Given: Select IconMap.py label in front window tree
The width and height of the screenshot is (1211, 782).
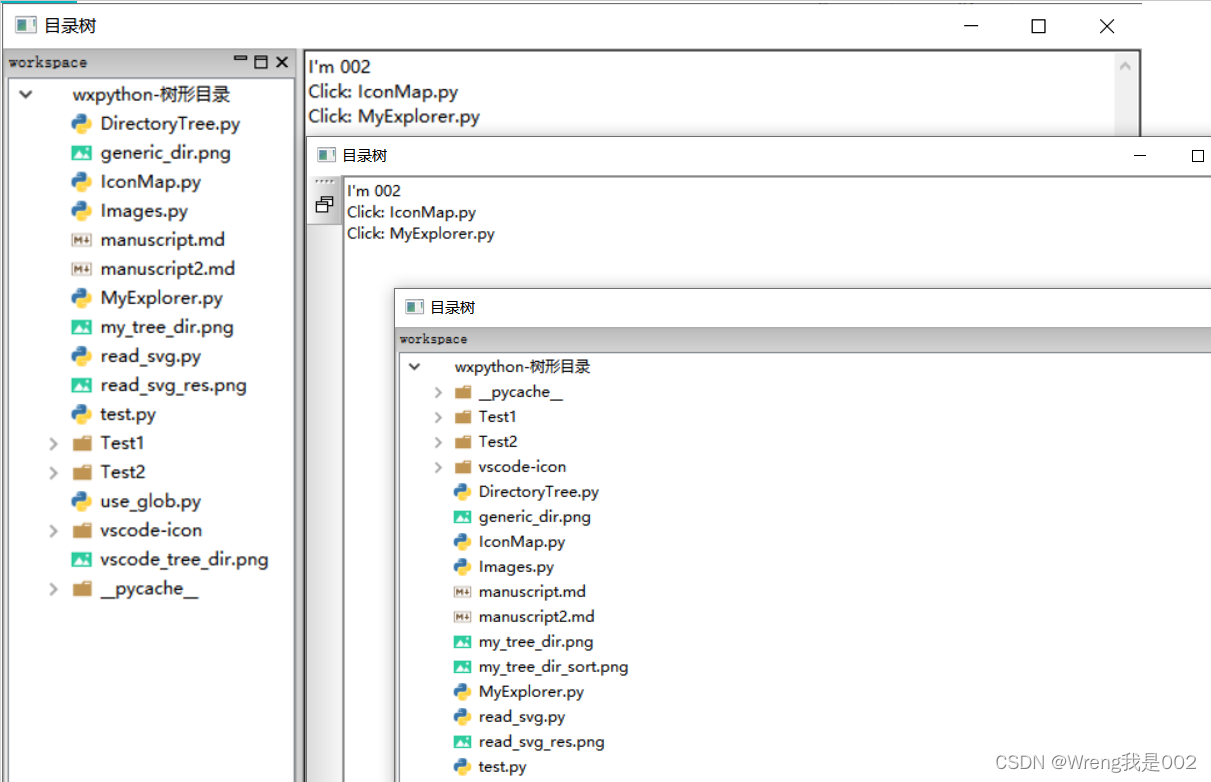Looking at the screenshot, I should [x=522, y=542].
